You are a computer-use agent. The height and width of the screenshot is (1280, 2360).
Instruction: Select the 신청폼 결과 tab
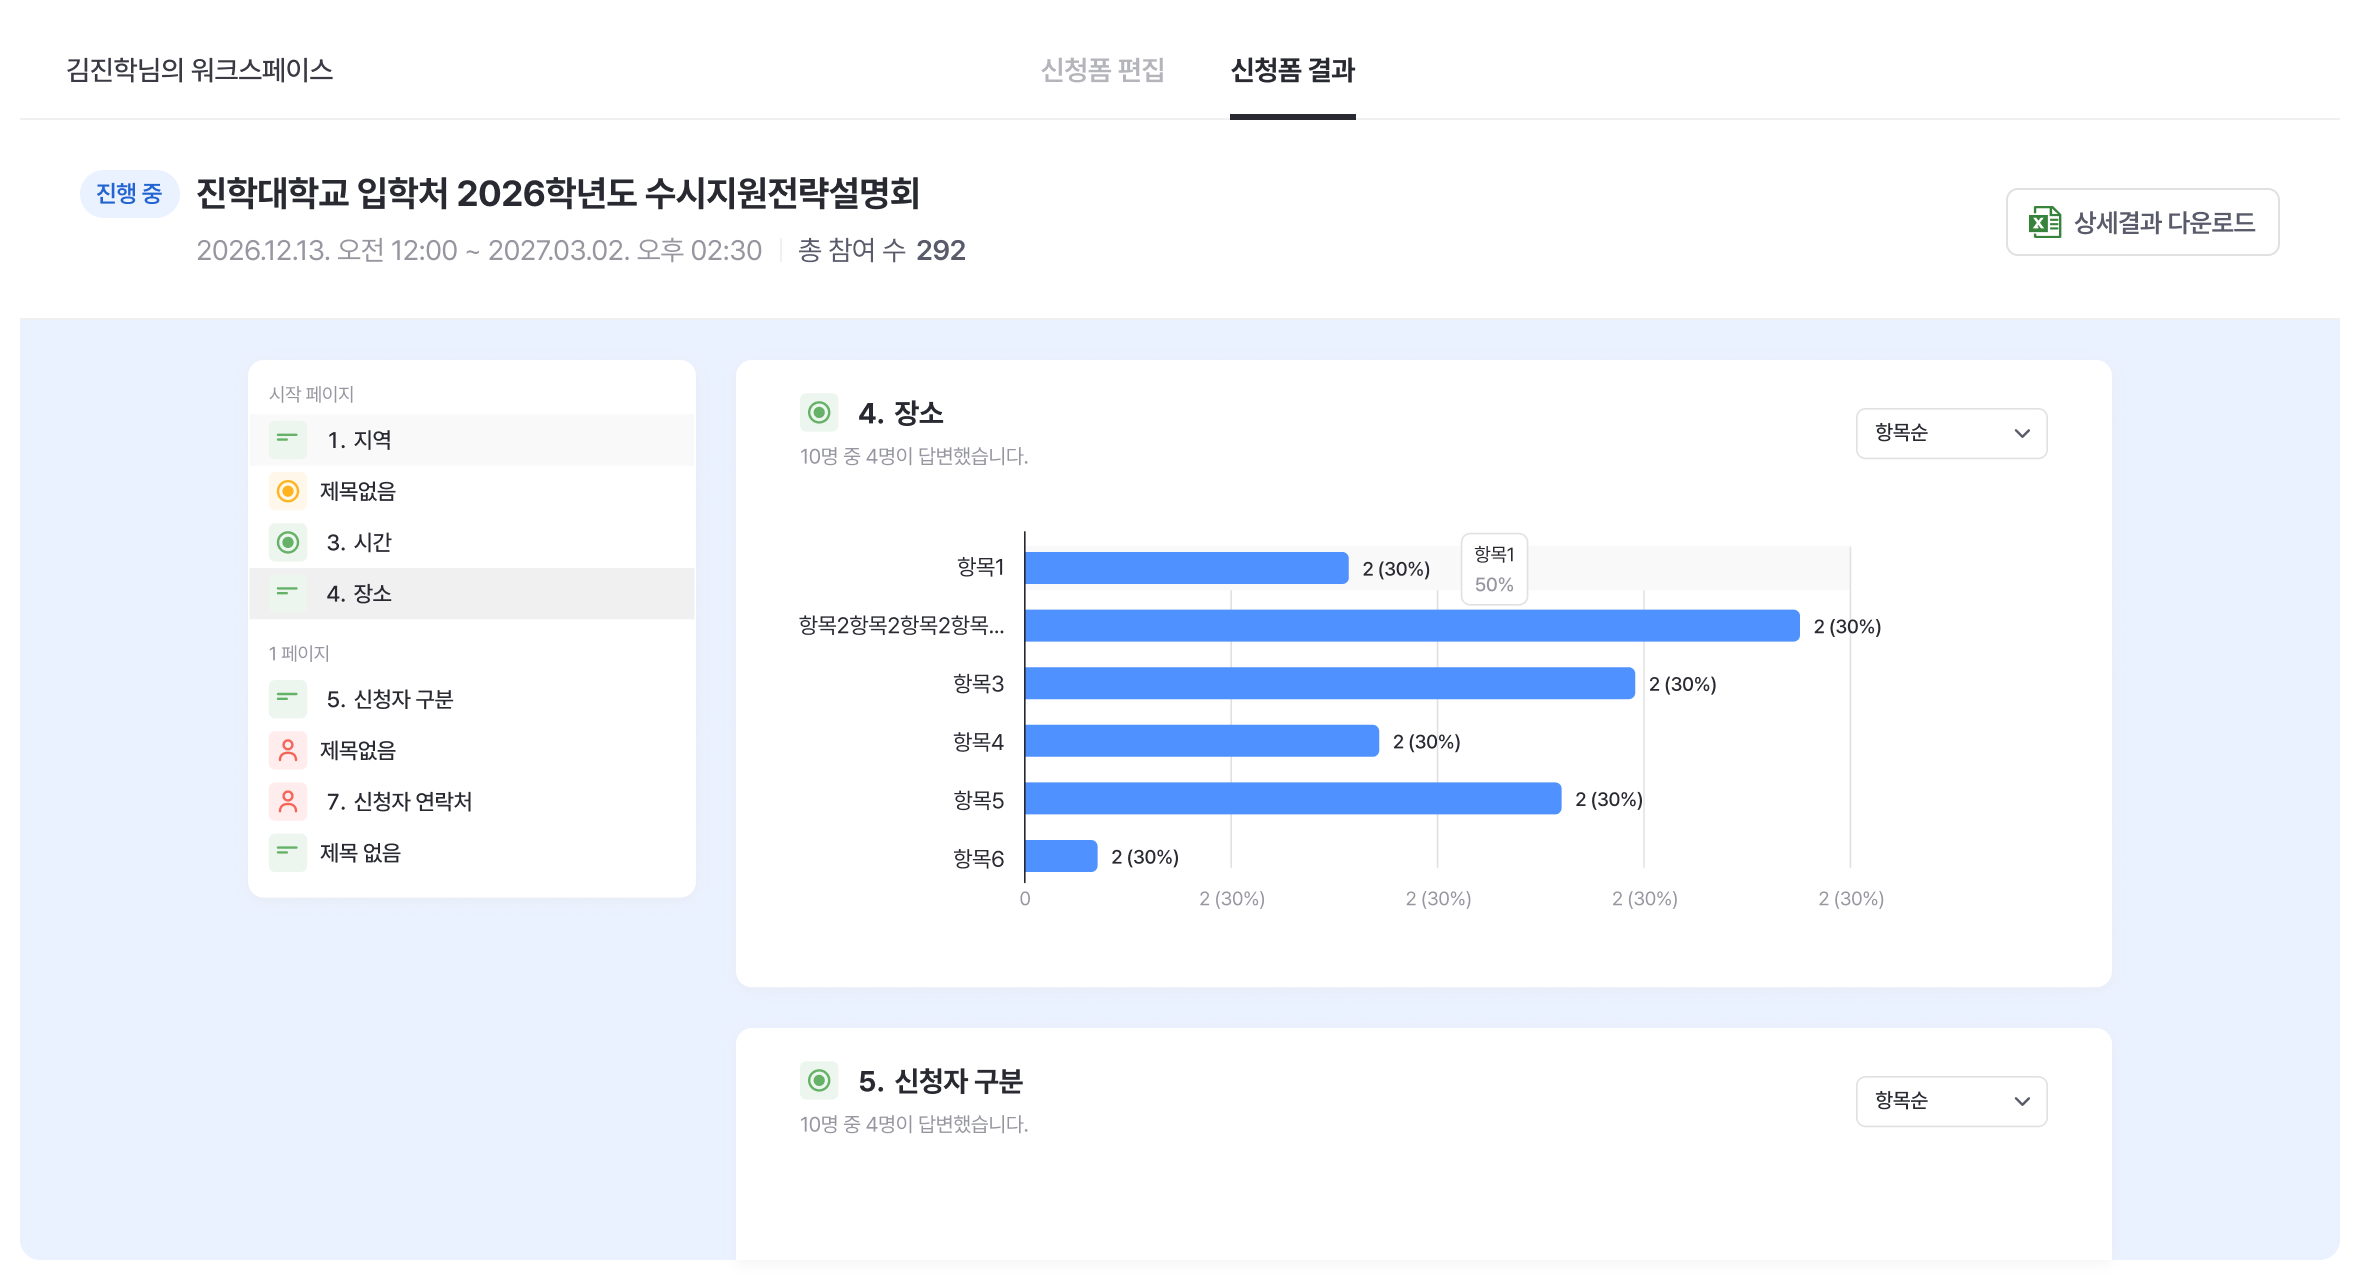pos(1292,70)
